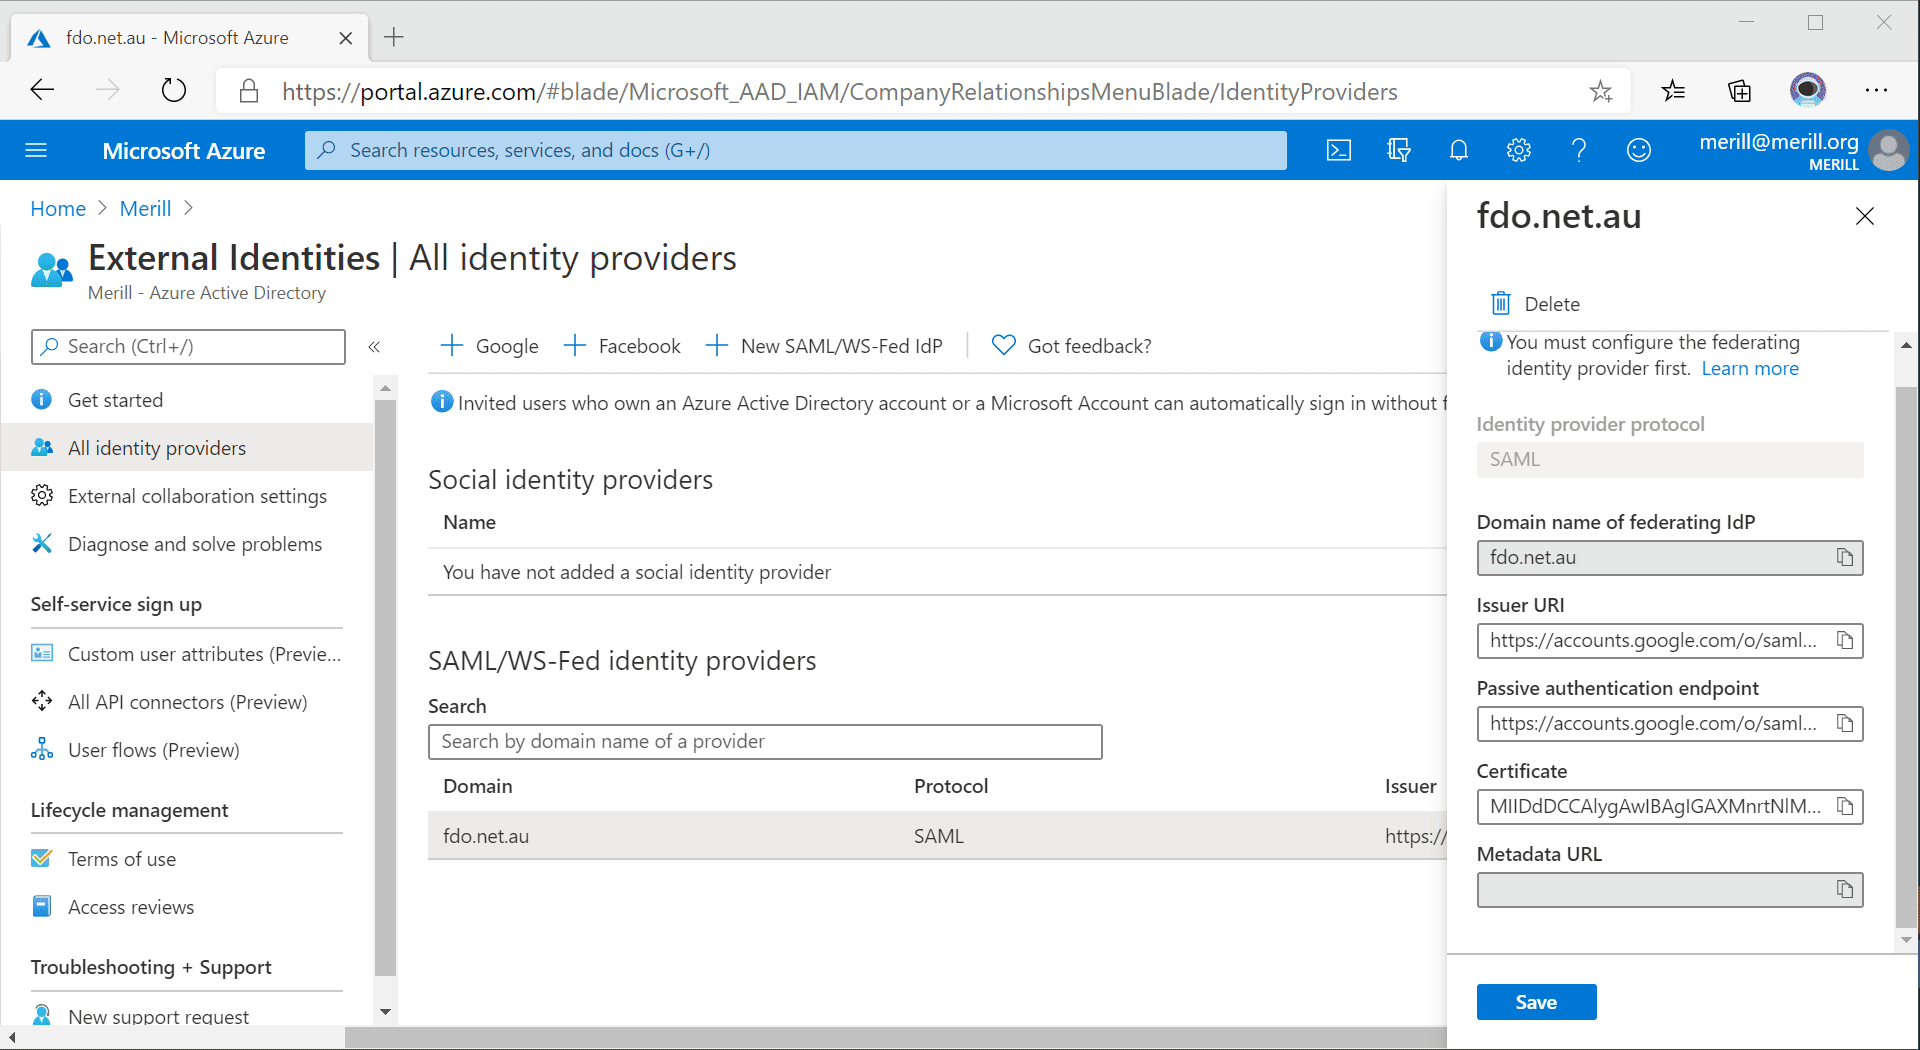Open the Help question mark icon
The image size is (1920, 1050).
coord(1579,150)
